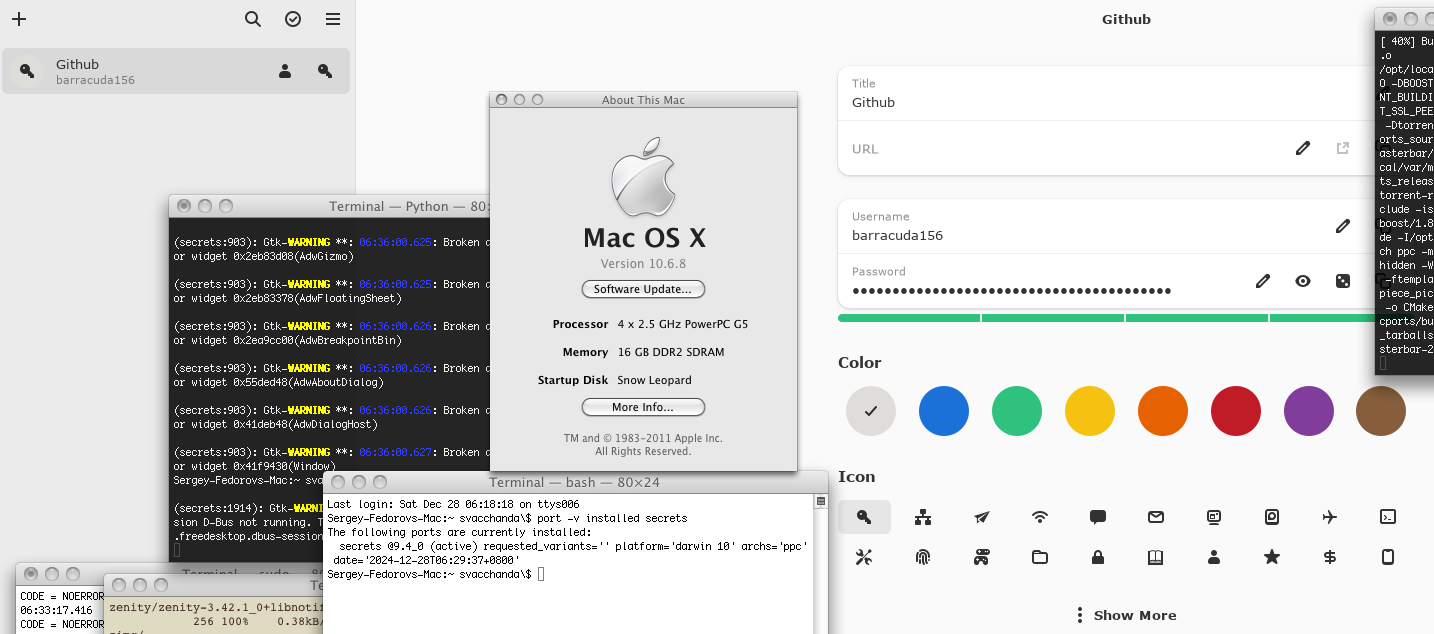The image size is (1434, 634).
Task: Select the gray default color swatch
Action: pos(871,411)
